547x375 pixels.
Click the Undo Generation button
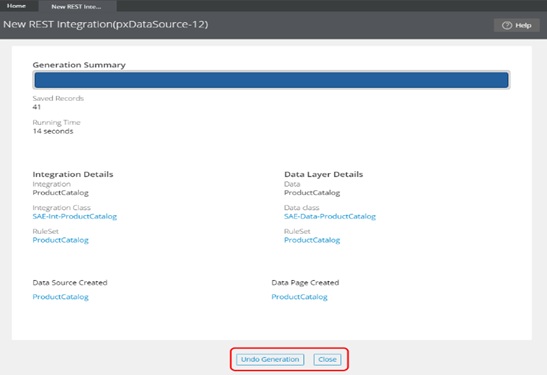click(270, 359)
